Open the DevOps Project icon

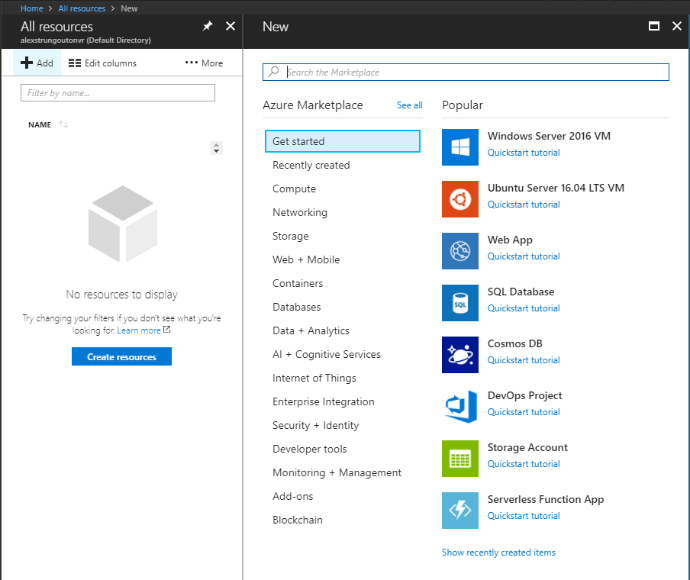coord(460,406)
